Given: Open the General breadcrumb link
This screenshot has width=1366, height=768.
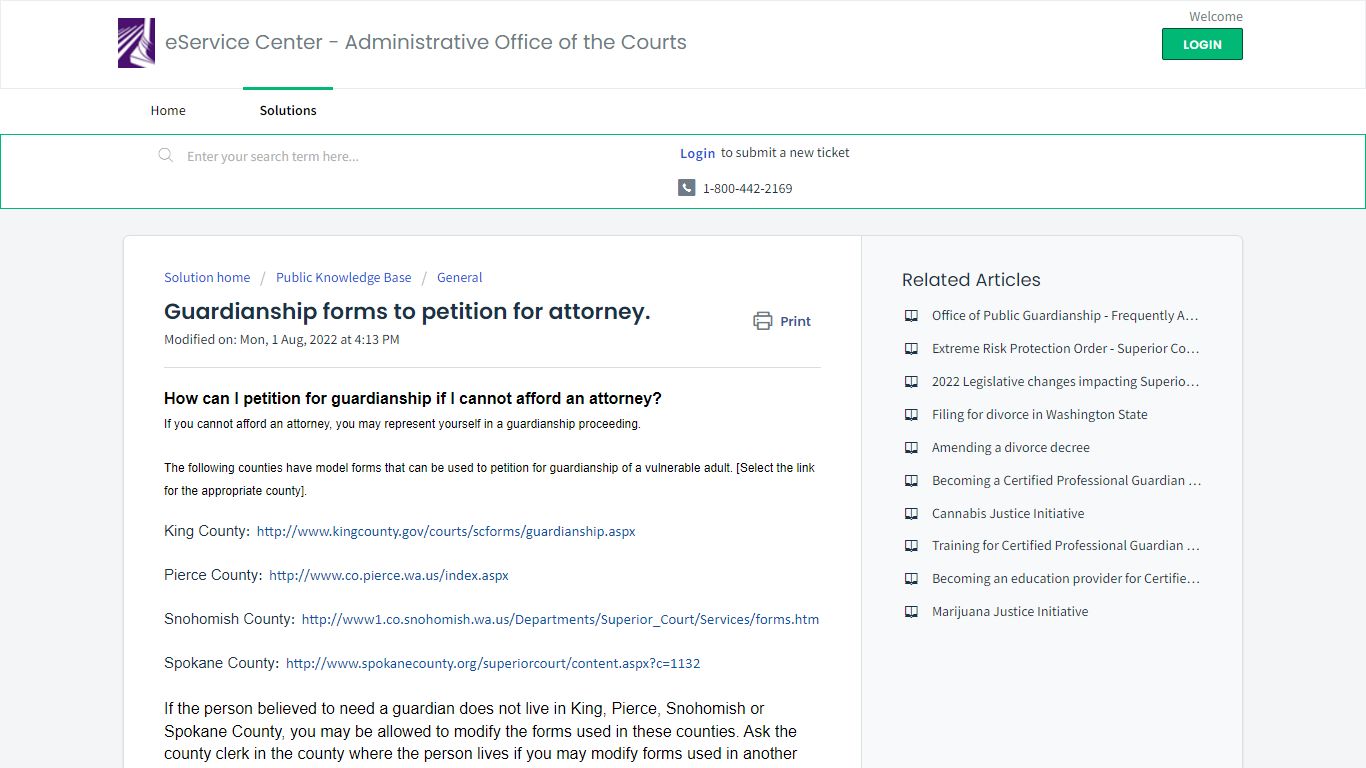Looking at the screenshot, I should coord(459,277).
